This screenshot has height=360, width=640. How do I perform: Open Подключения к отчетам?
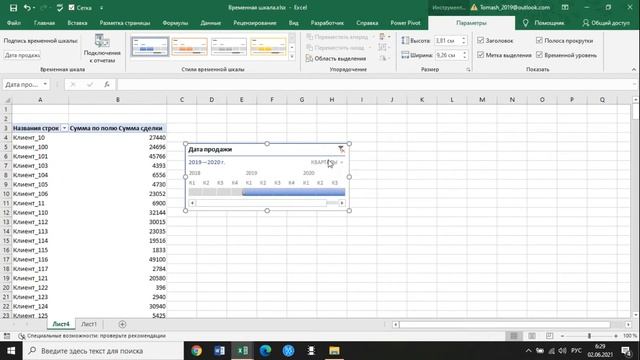click(102, 49)
